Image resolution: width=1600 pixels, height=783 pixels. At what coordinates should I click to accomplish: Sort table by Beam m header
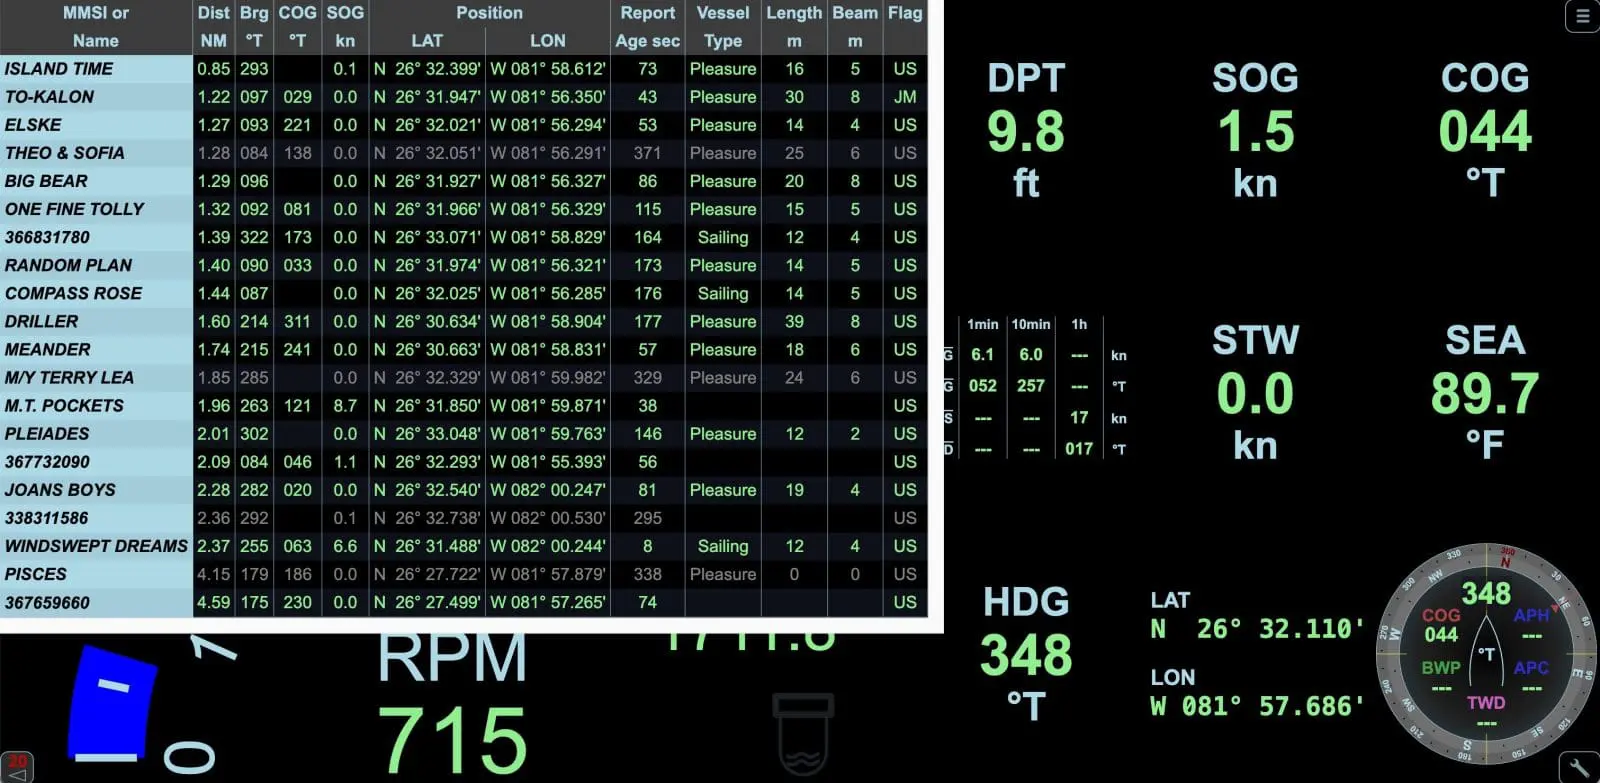pyautogui.click(x=855, y=27)
